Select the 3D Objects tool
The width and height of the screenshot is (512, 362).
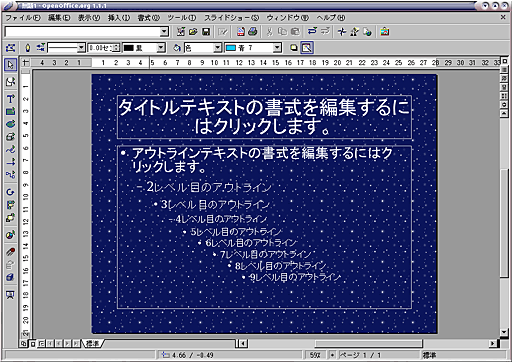11,137
